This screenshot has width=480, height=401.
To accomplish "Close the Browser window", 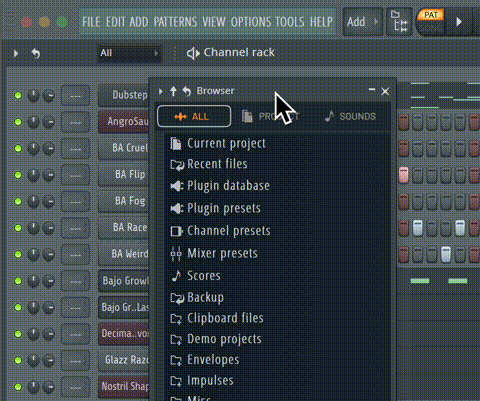I will pos(385,91).
